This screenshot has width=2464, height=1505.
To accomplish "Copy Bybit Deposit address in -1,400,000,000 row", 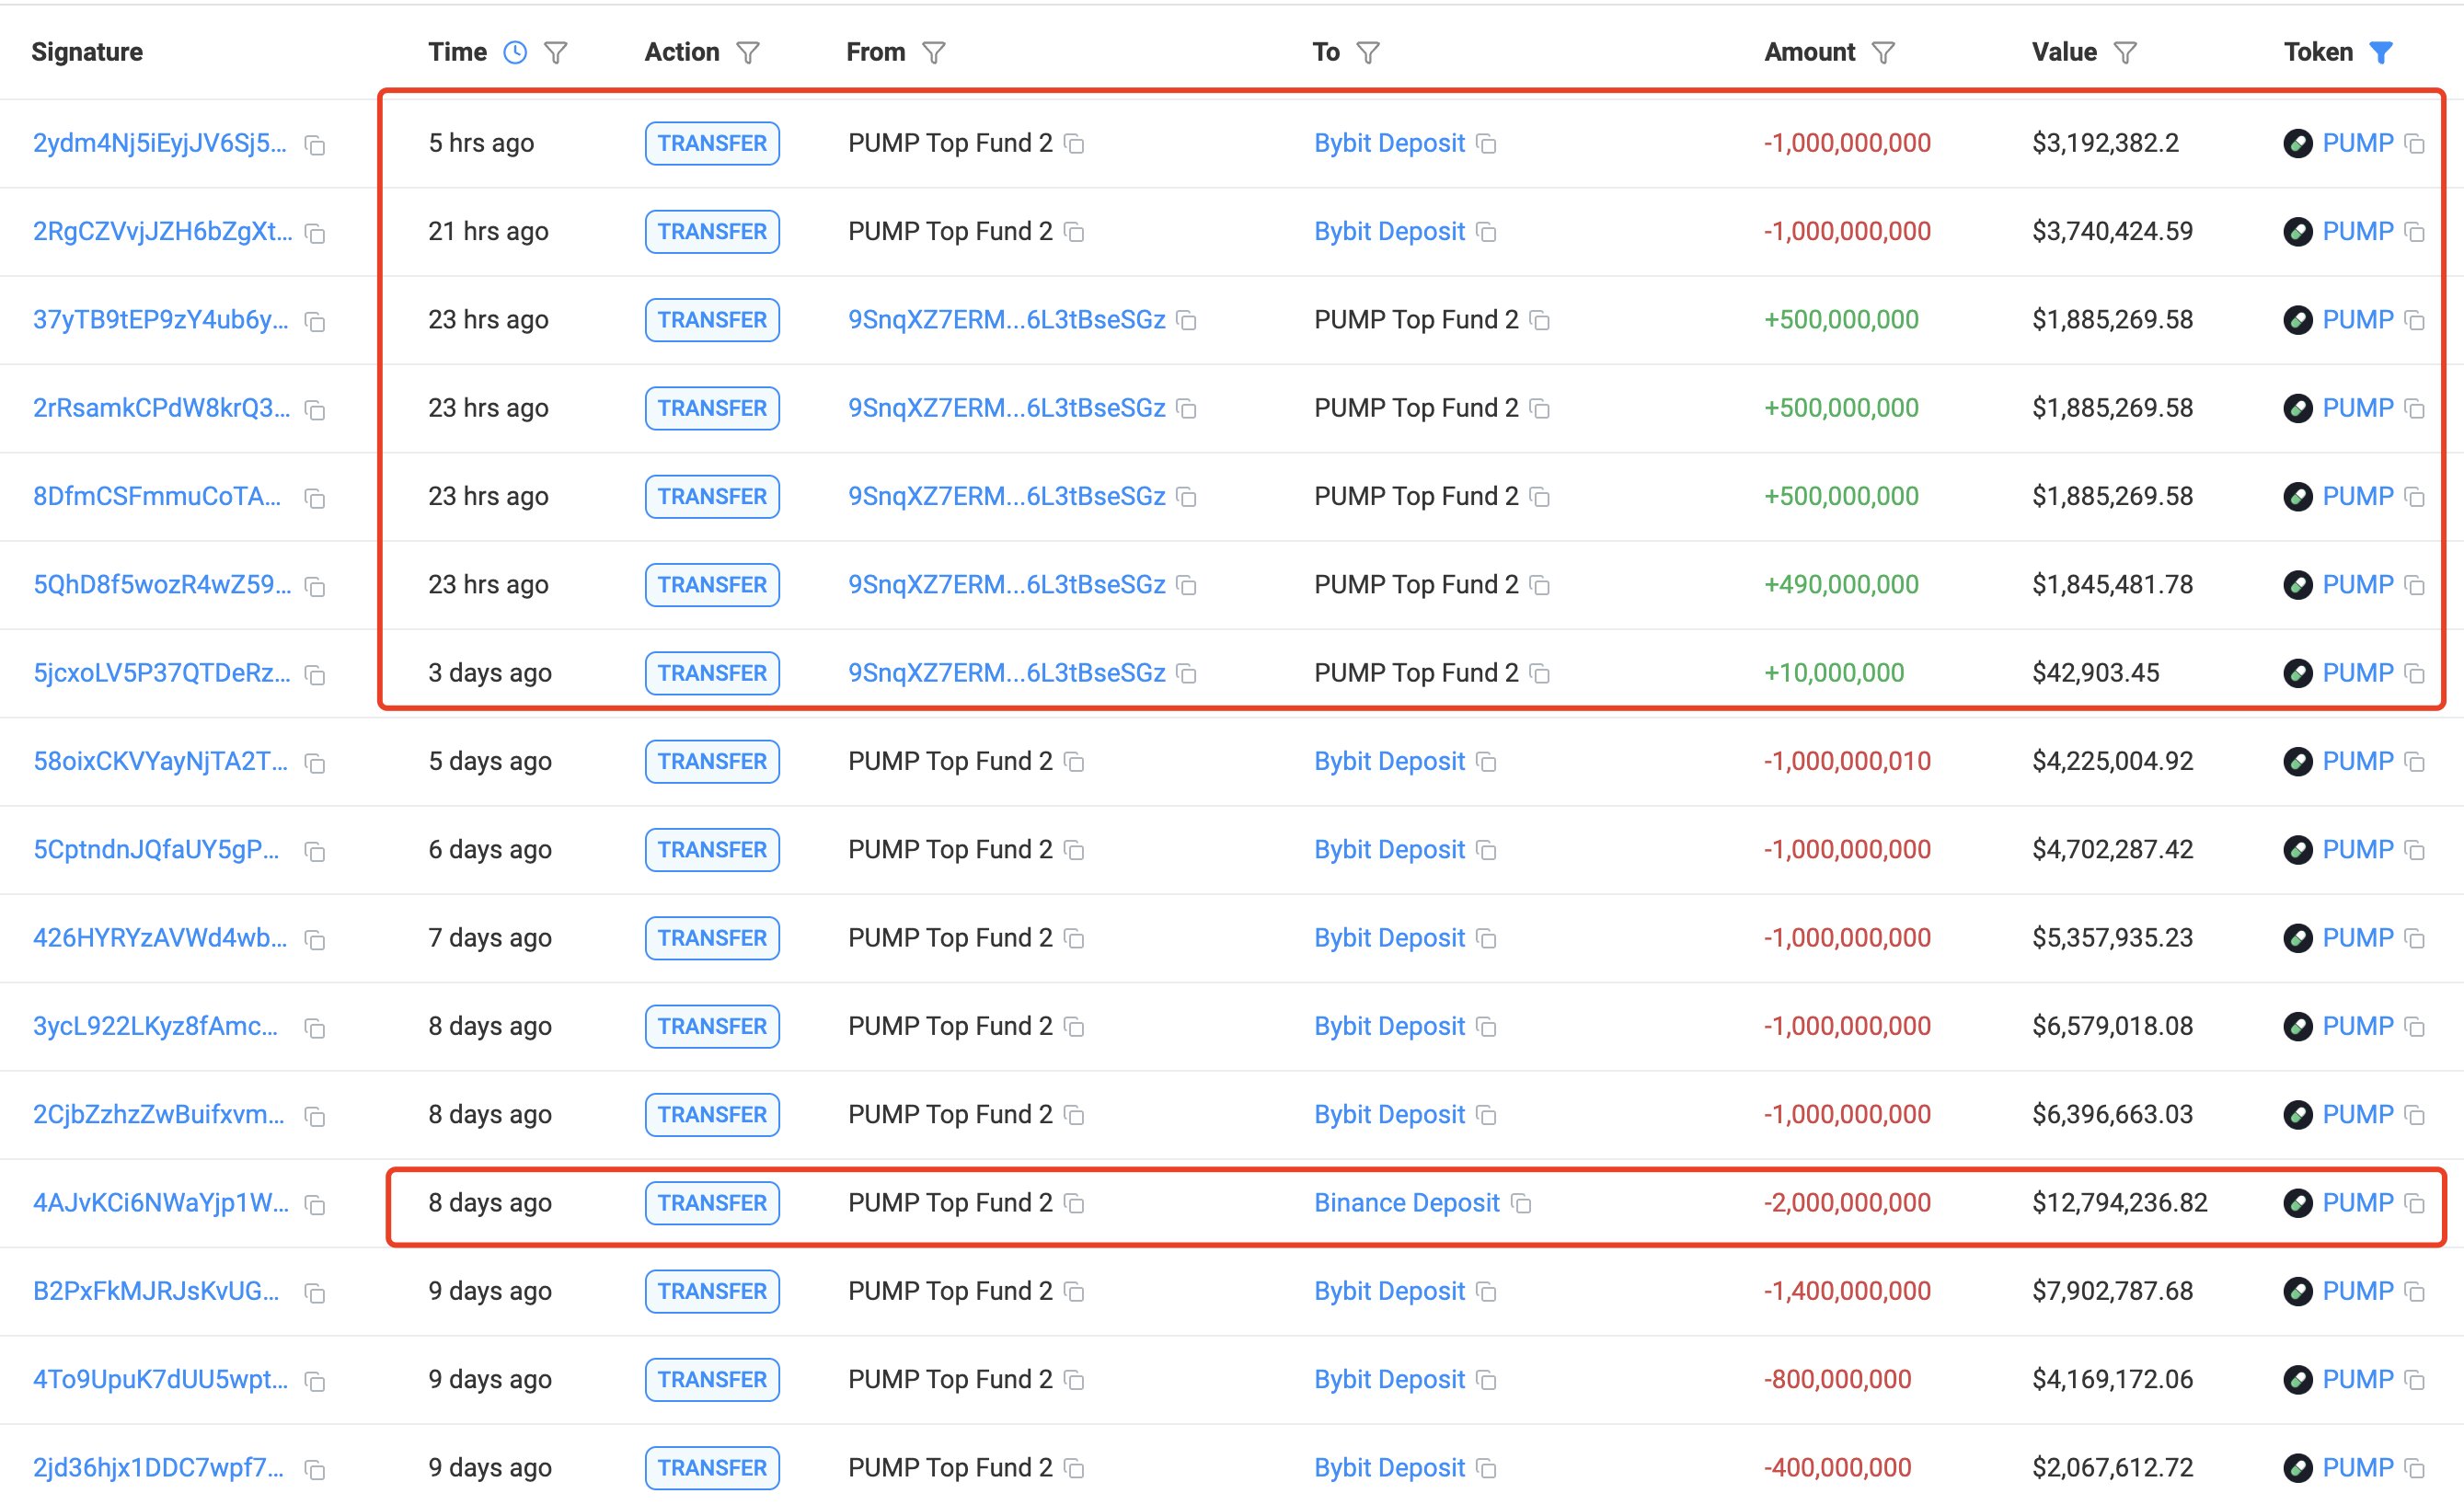I will pyautogui.click(x=1487, y=1291).
